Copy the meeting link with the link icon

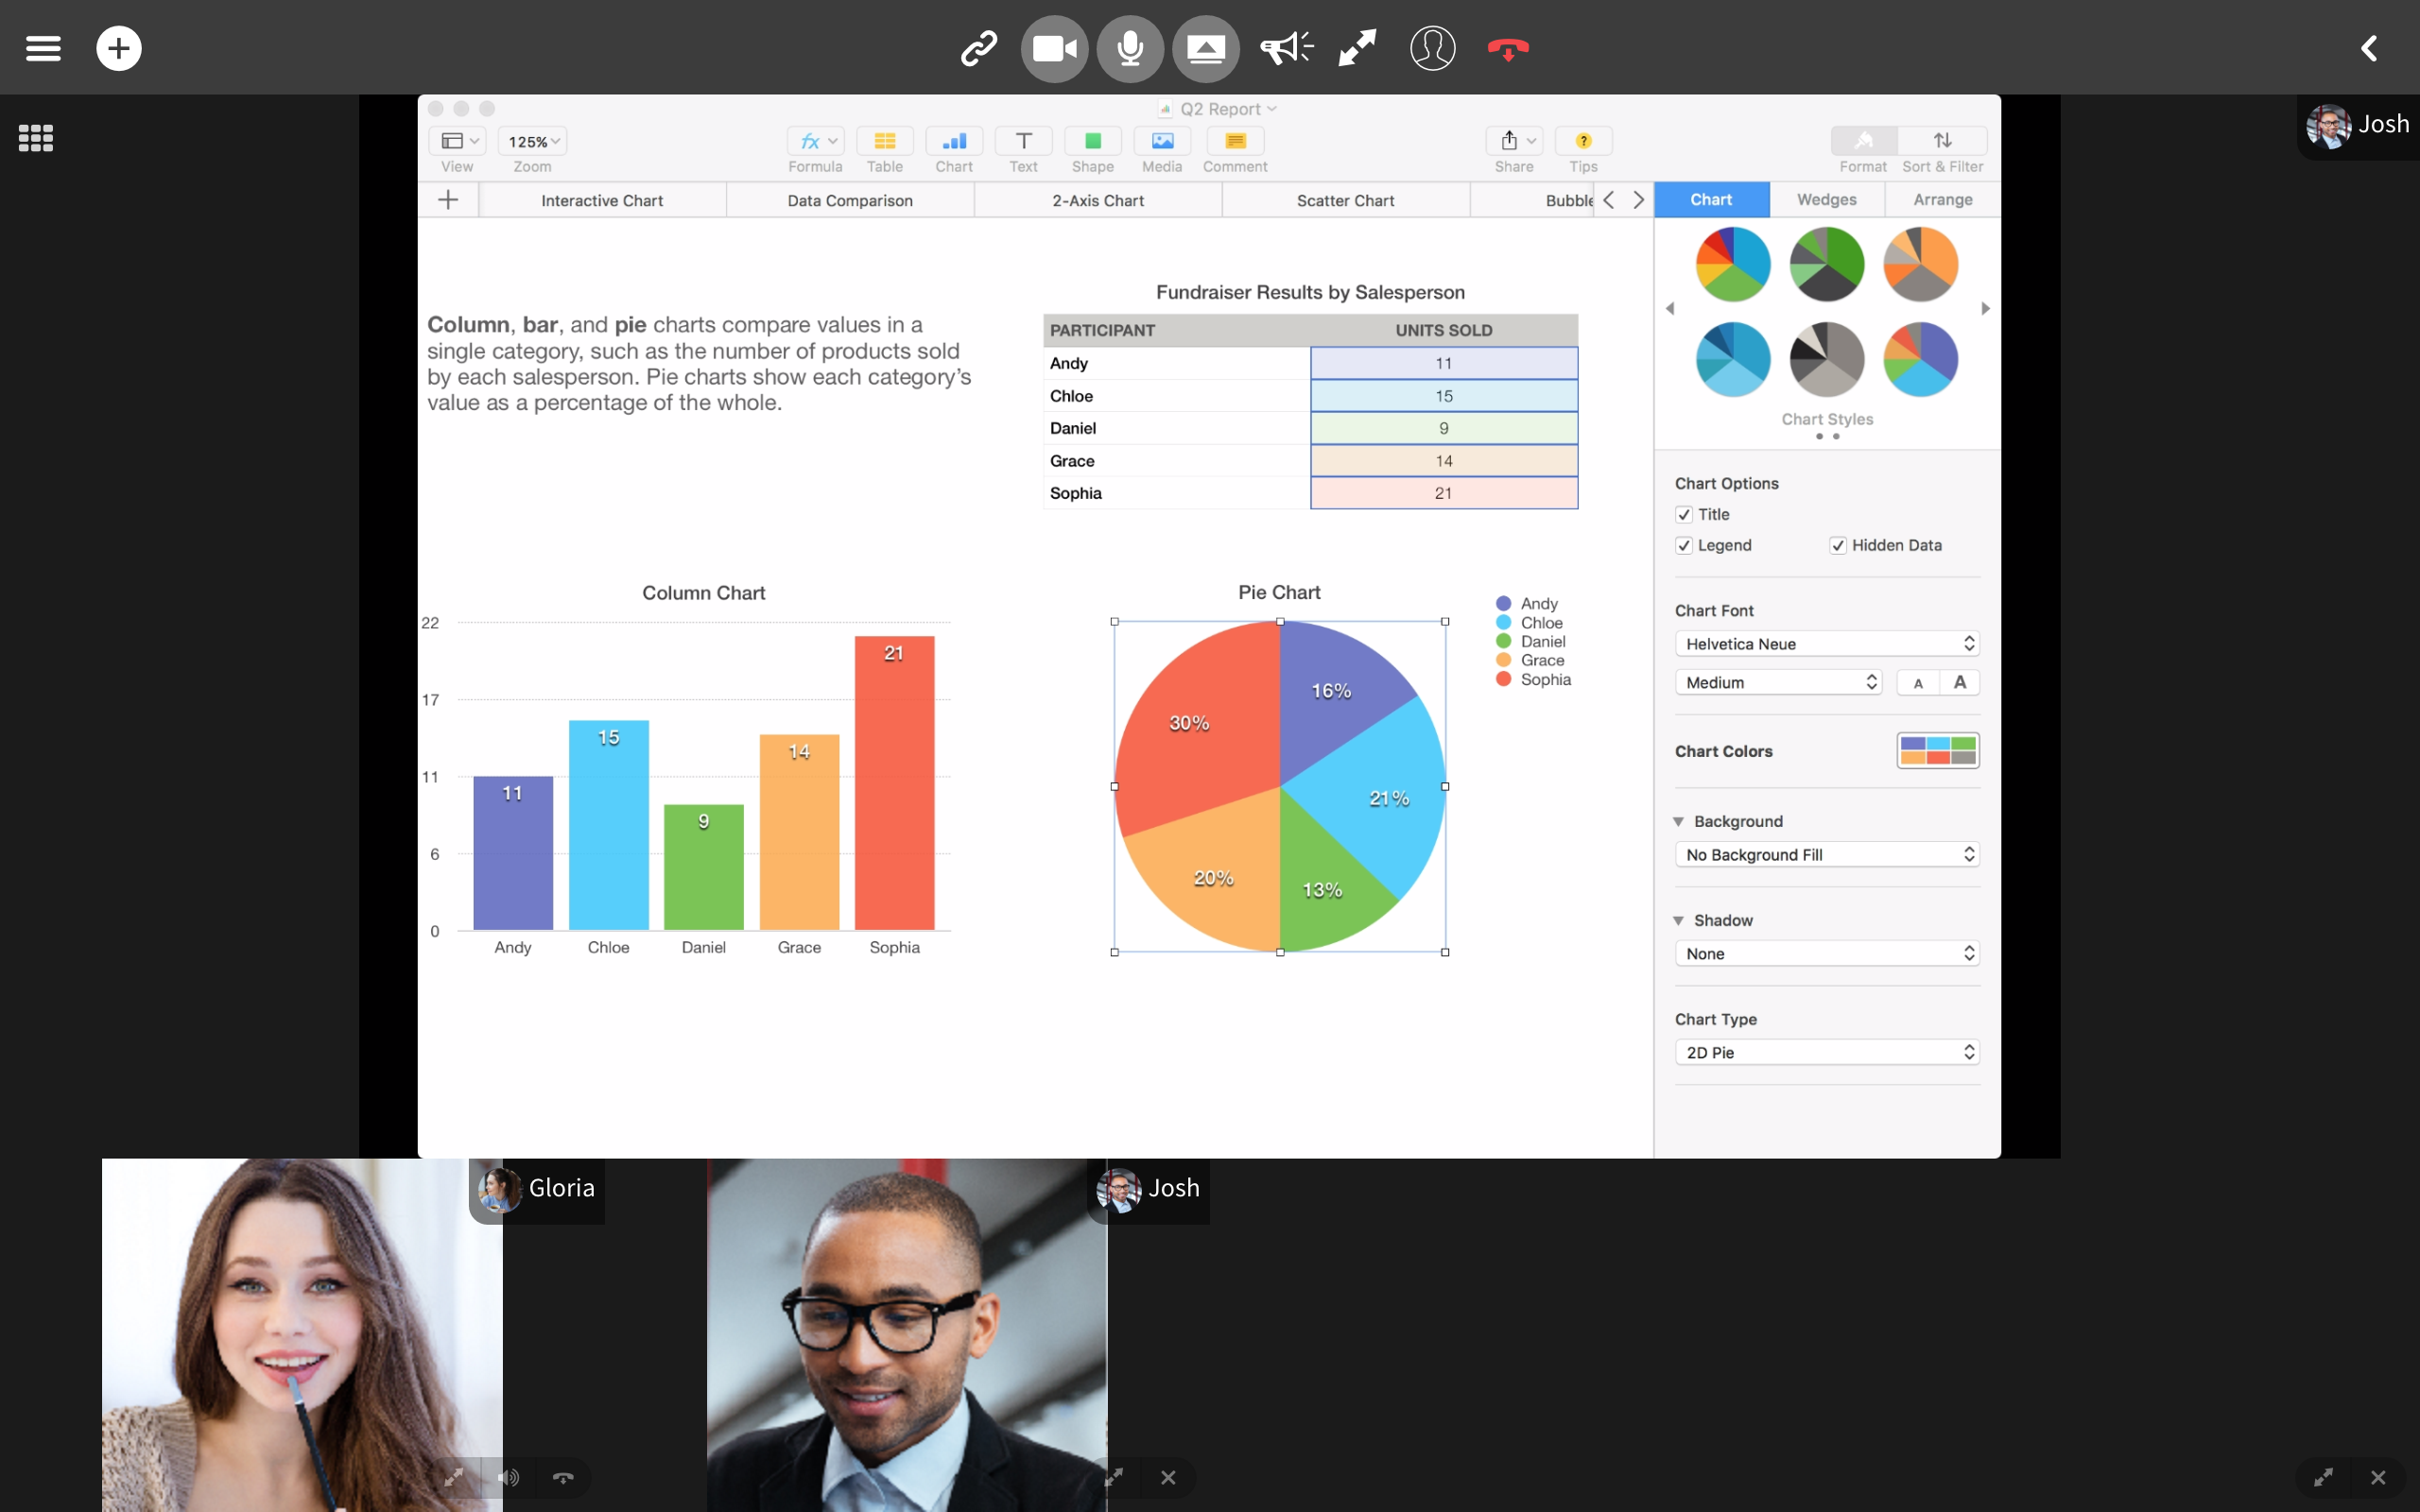(978, 48)
